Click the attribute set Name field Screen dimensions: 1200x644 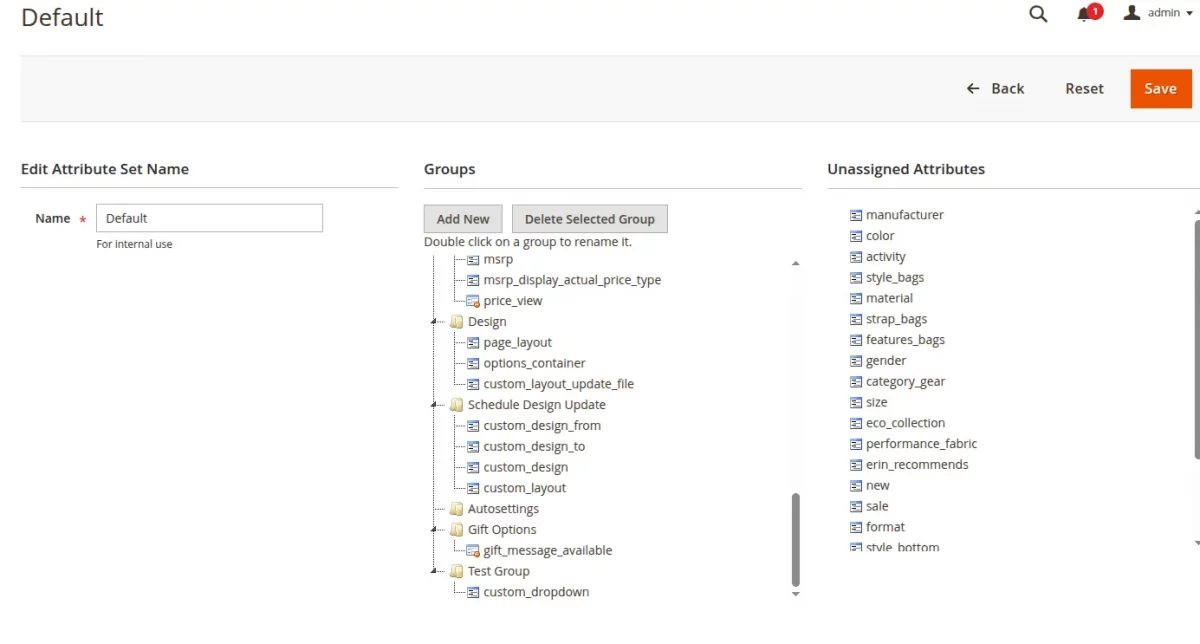(x=209, y=218)
